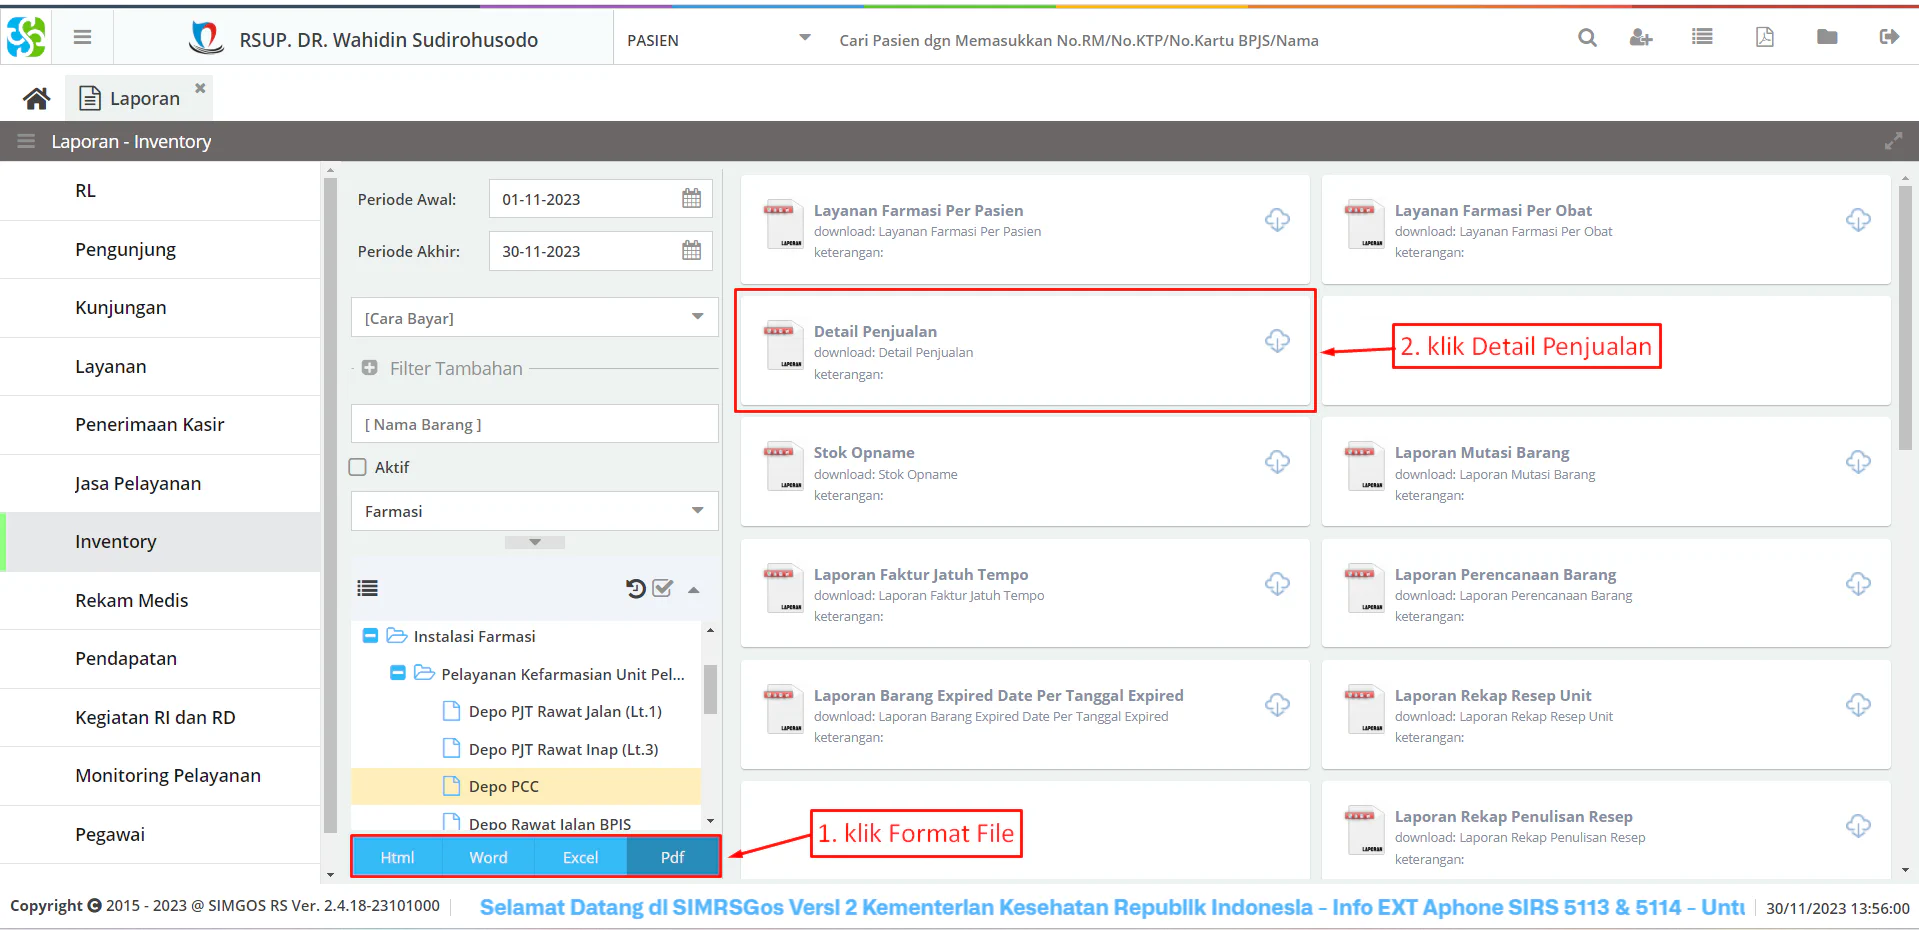Download the Laporan Perencanaan Barang report
1919x930 pixels.
[x=1858, y=584]
